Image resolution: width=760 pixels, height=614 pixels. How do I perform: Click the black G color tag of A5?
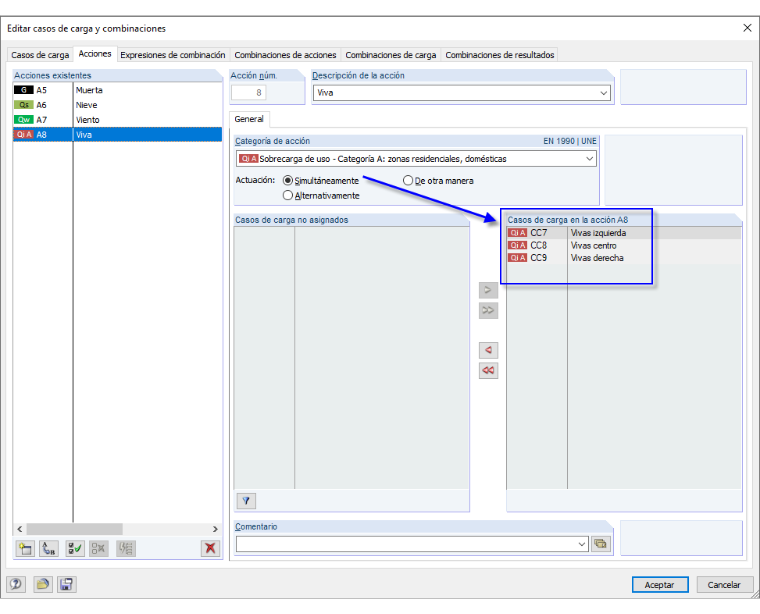pyautogui.click(x=24, y=90)
